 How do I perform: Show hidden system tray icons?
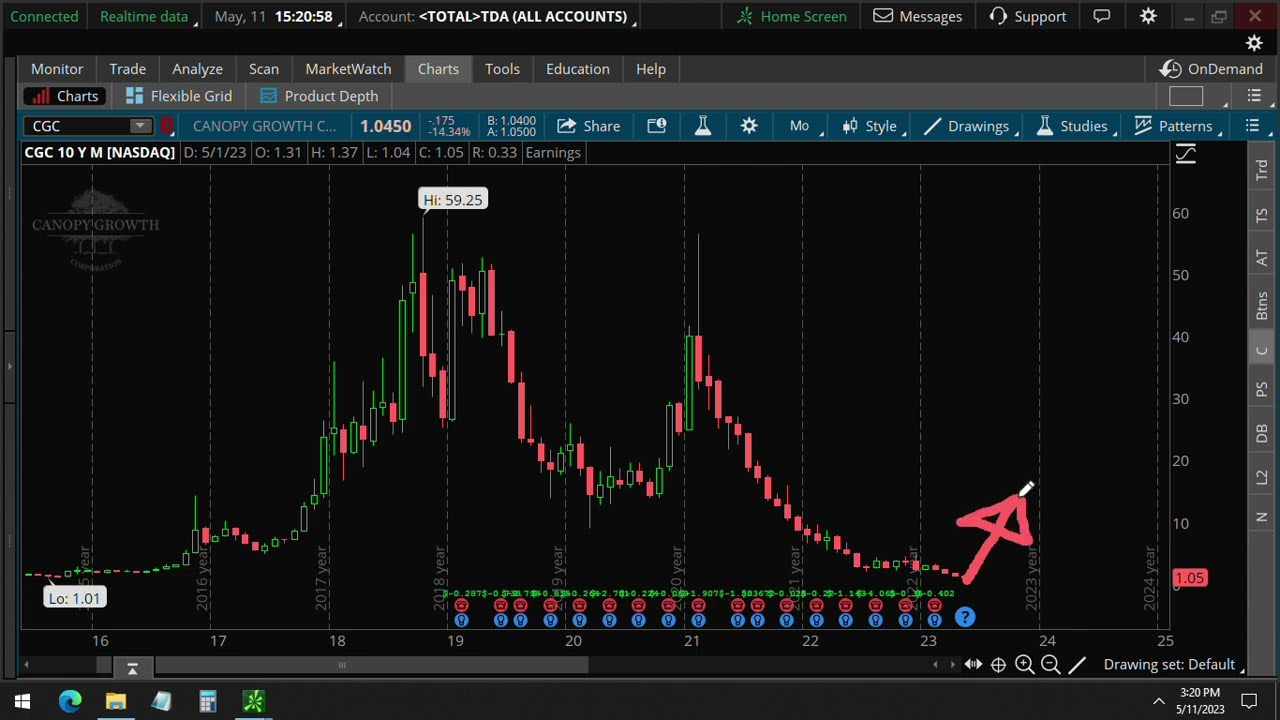1158,702
